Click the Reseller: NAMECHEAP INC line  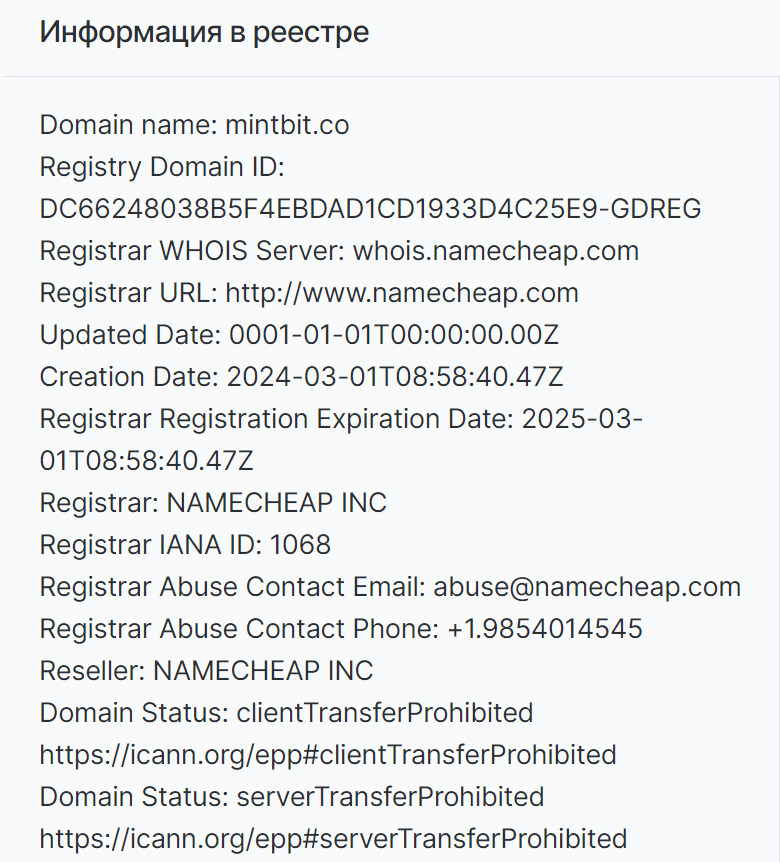[206, 671]
